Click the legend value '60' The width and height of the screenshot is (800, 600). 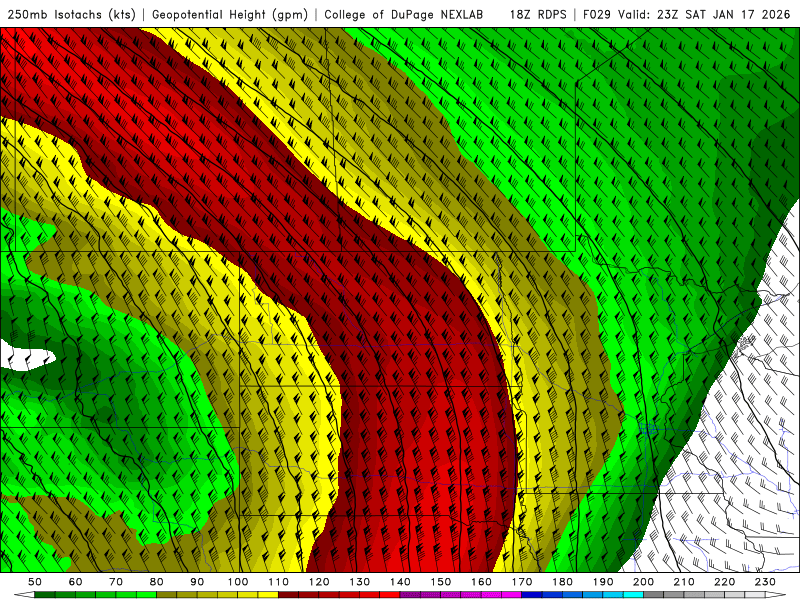pyautogui.click(x=76, y=582)
